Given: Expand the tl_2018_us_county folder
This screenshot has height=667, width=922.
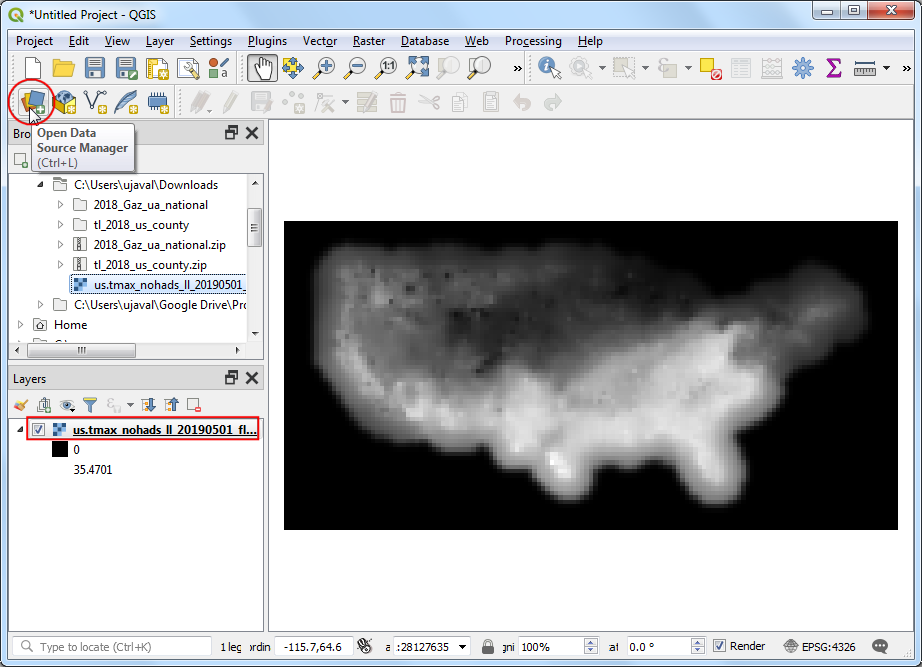Looking at the screenshot, I should [x=60, y=225].
